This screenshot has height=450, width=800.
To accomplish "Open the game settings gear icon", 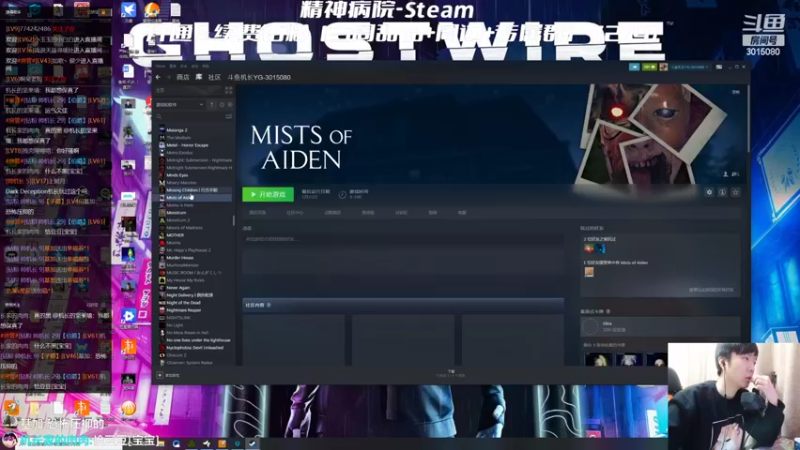I will coord(709,192).
